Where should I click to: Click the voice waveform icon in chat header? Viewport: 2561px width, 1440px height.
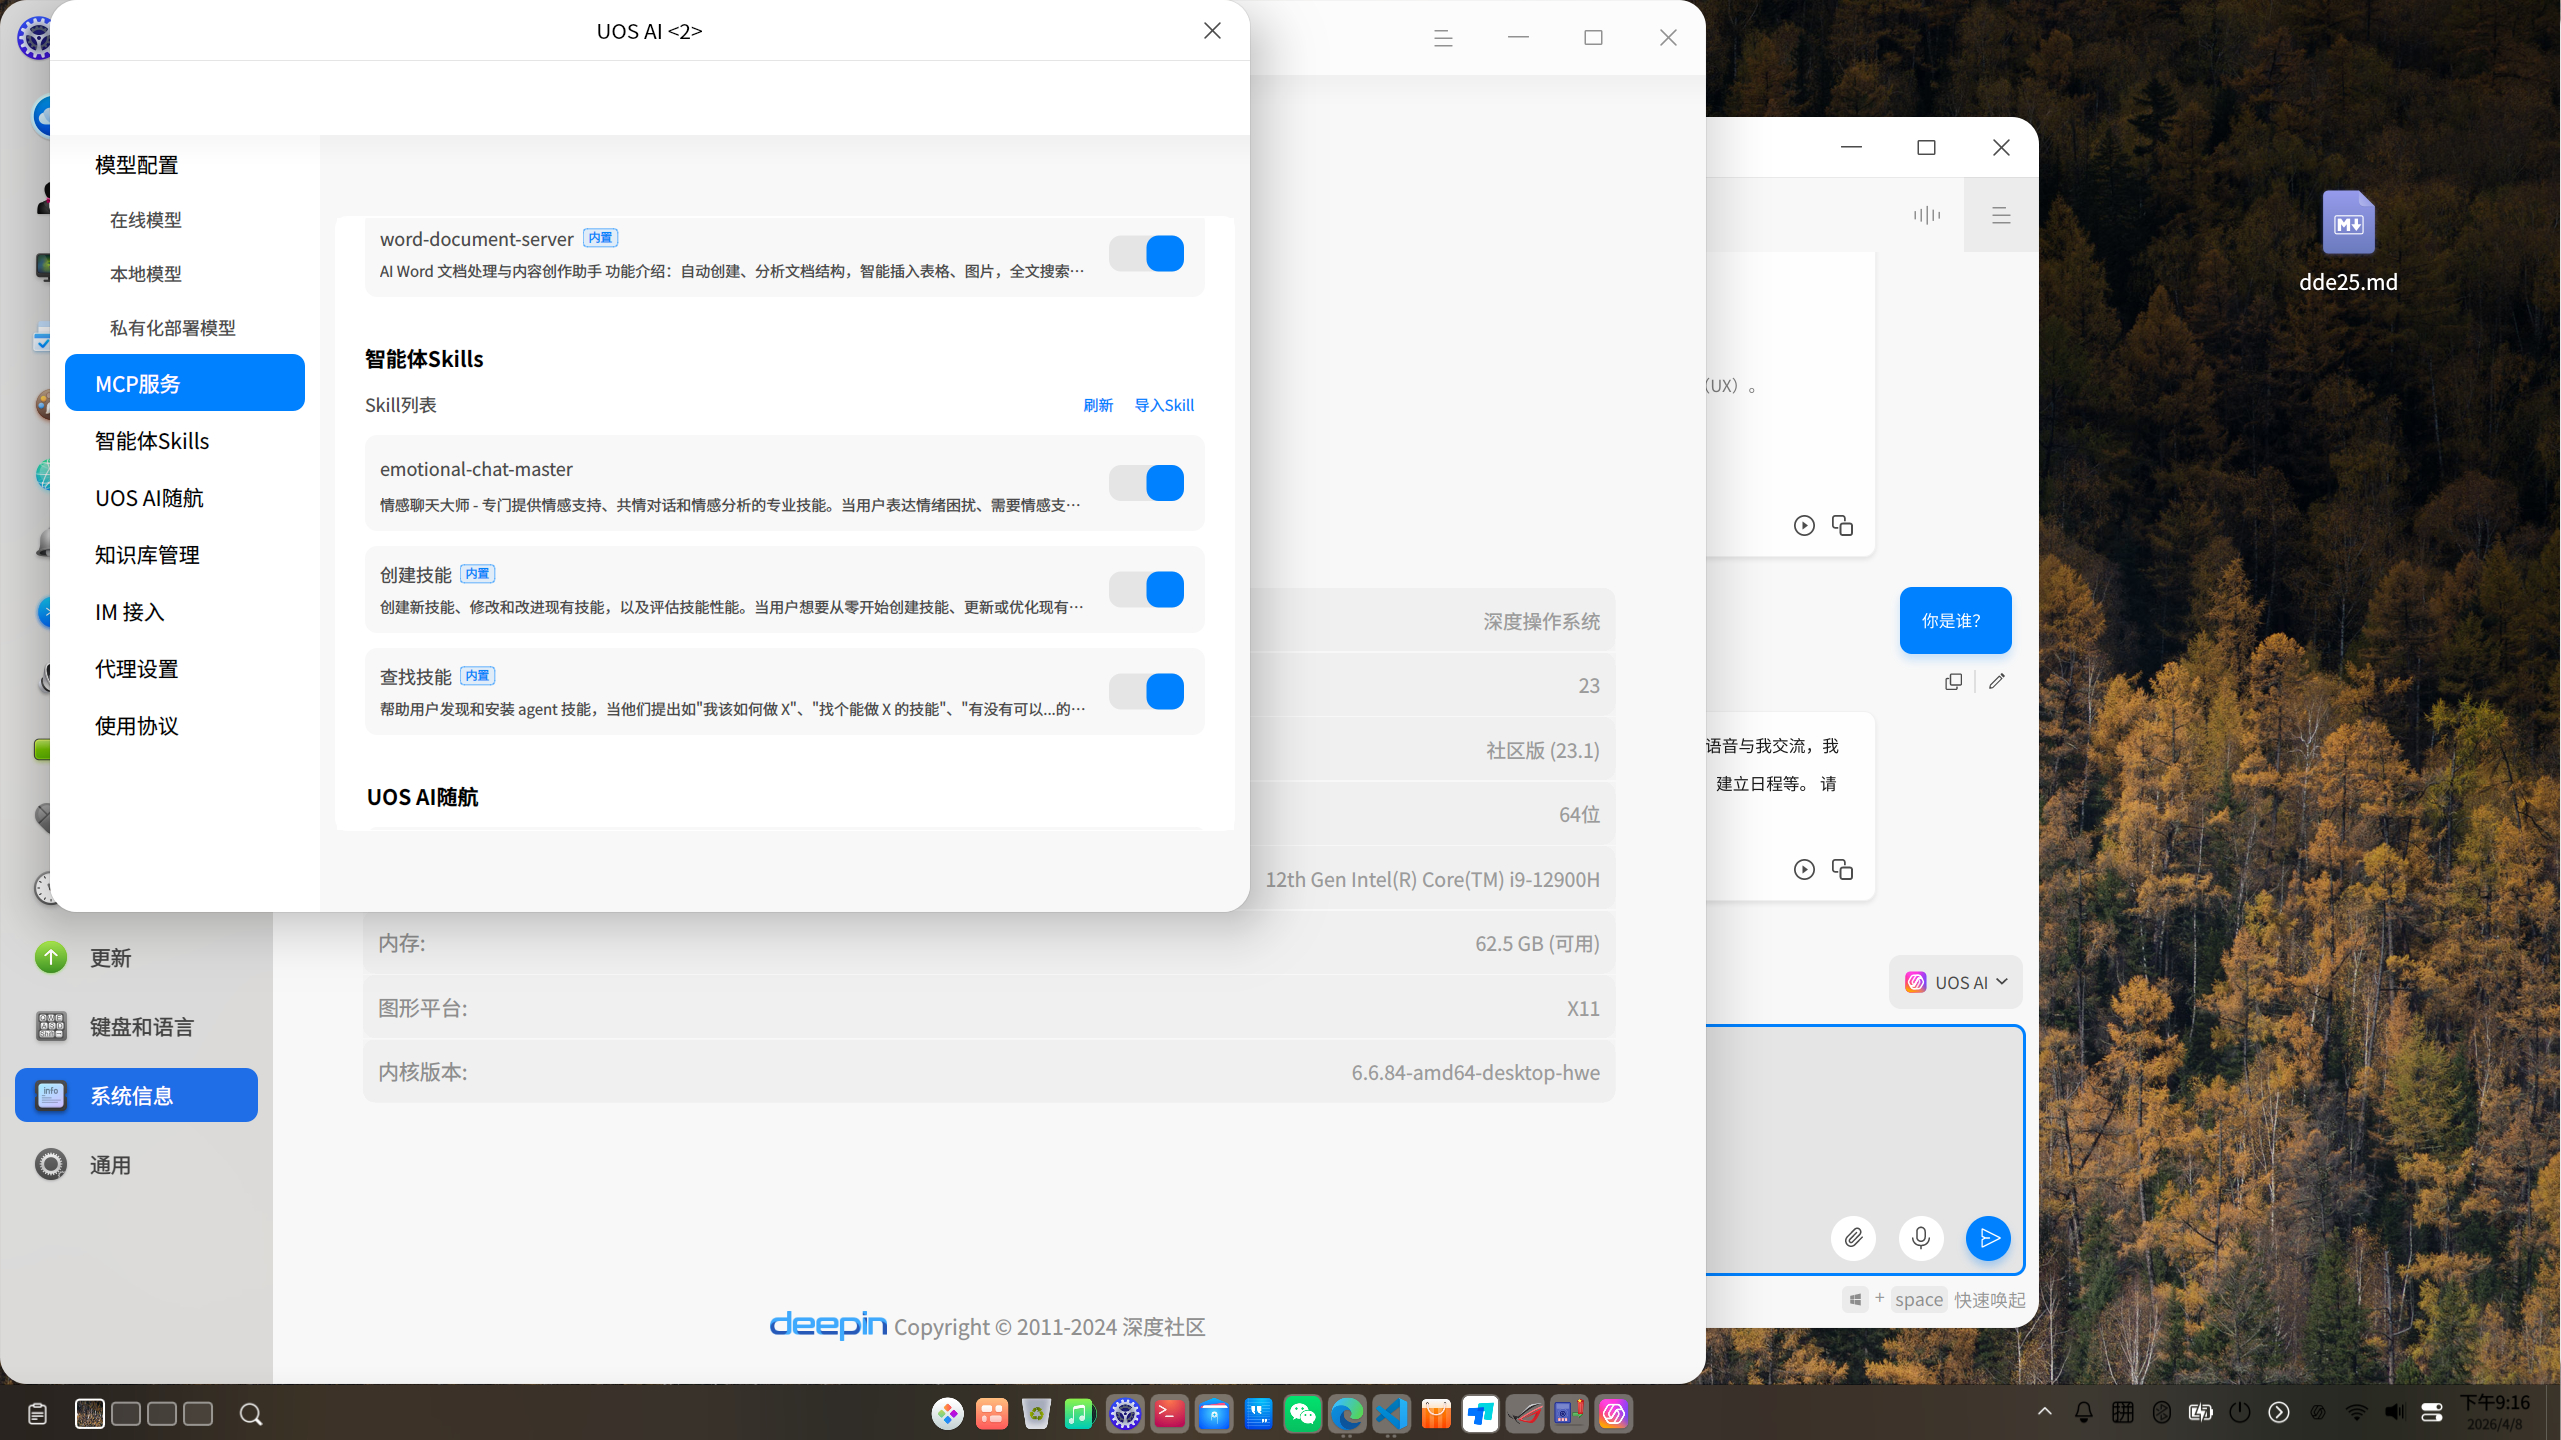pos(1926,215)
